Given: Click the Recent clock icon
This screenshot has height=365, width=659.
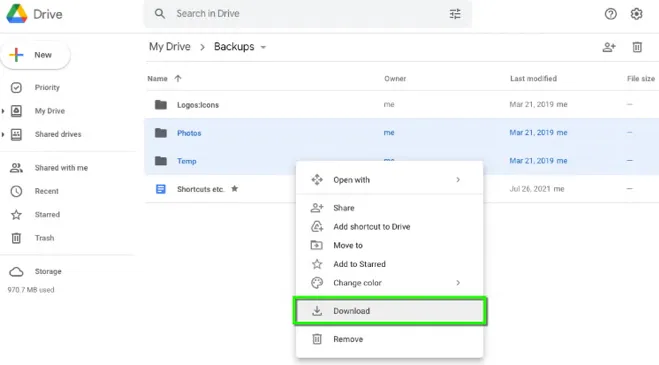Looking at the screenshot, I should 16,191.
